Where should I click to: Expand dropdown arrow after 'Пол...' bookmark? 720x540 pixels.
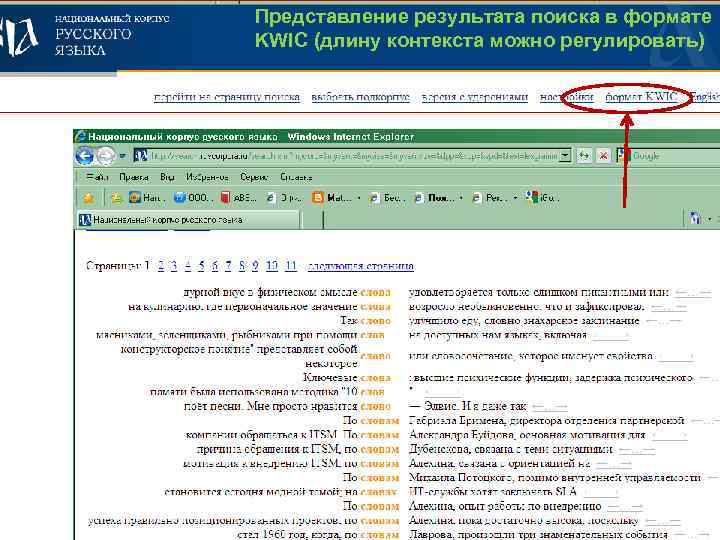pyautogui.click(x=461, y=198)
